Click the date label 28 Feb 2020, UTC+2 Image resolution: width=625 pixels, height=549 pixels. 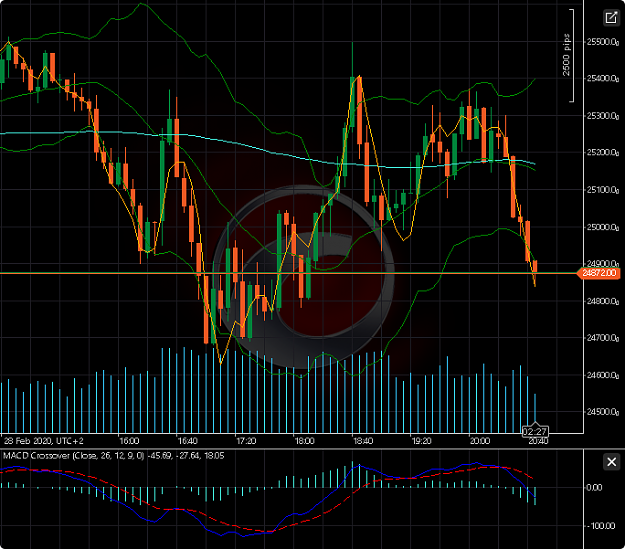44,441
